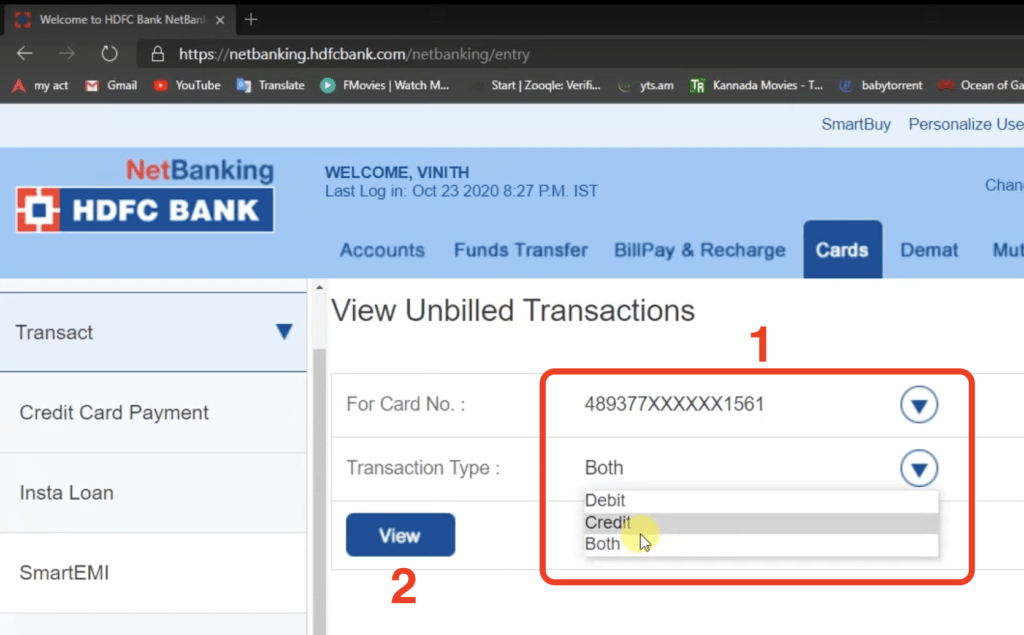
Task: Open the BillPay & Recharge tab
Action: (x=699, y=250)
